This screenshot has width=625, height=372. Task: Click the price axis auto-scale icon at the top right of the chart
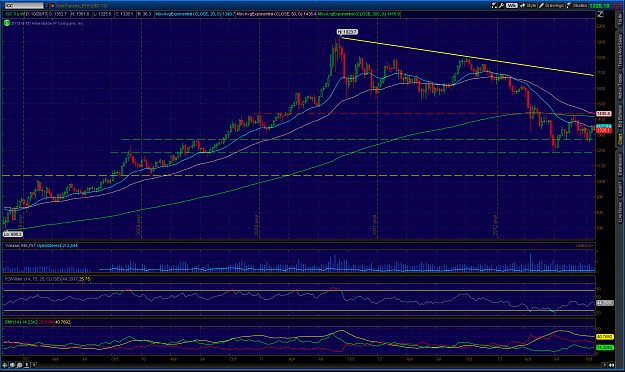click(x=600, y=14)
